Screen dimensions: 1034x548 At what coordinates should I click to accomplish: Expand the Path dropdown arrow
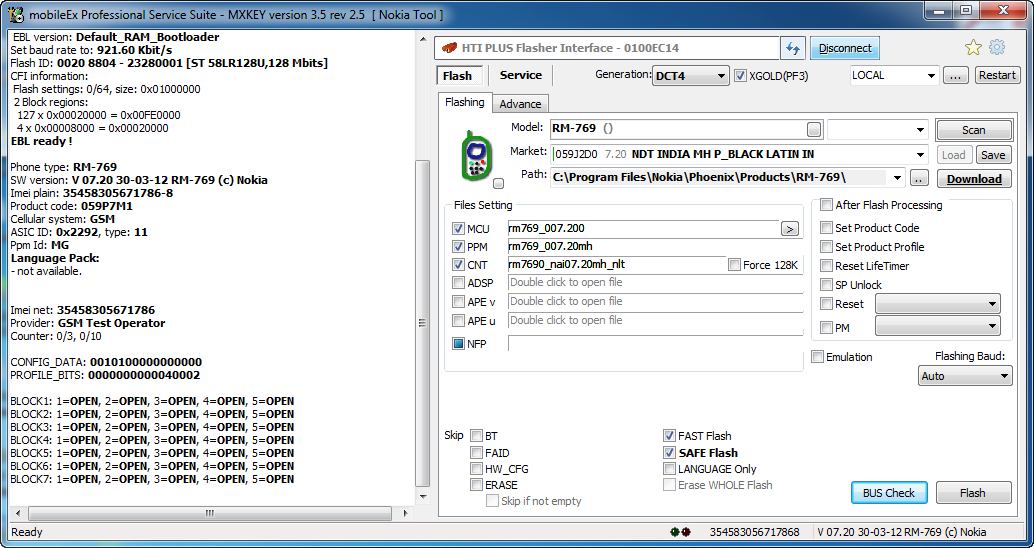point(896,178)
